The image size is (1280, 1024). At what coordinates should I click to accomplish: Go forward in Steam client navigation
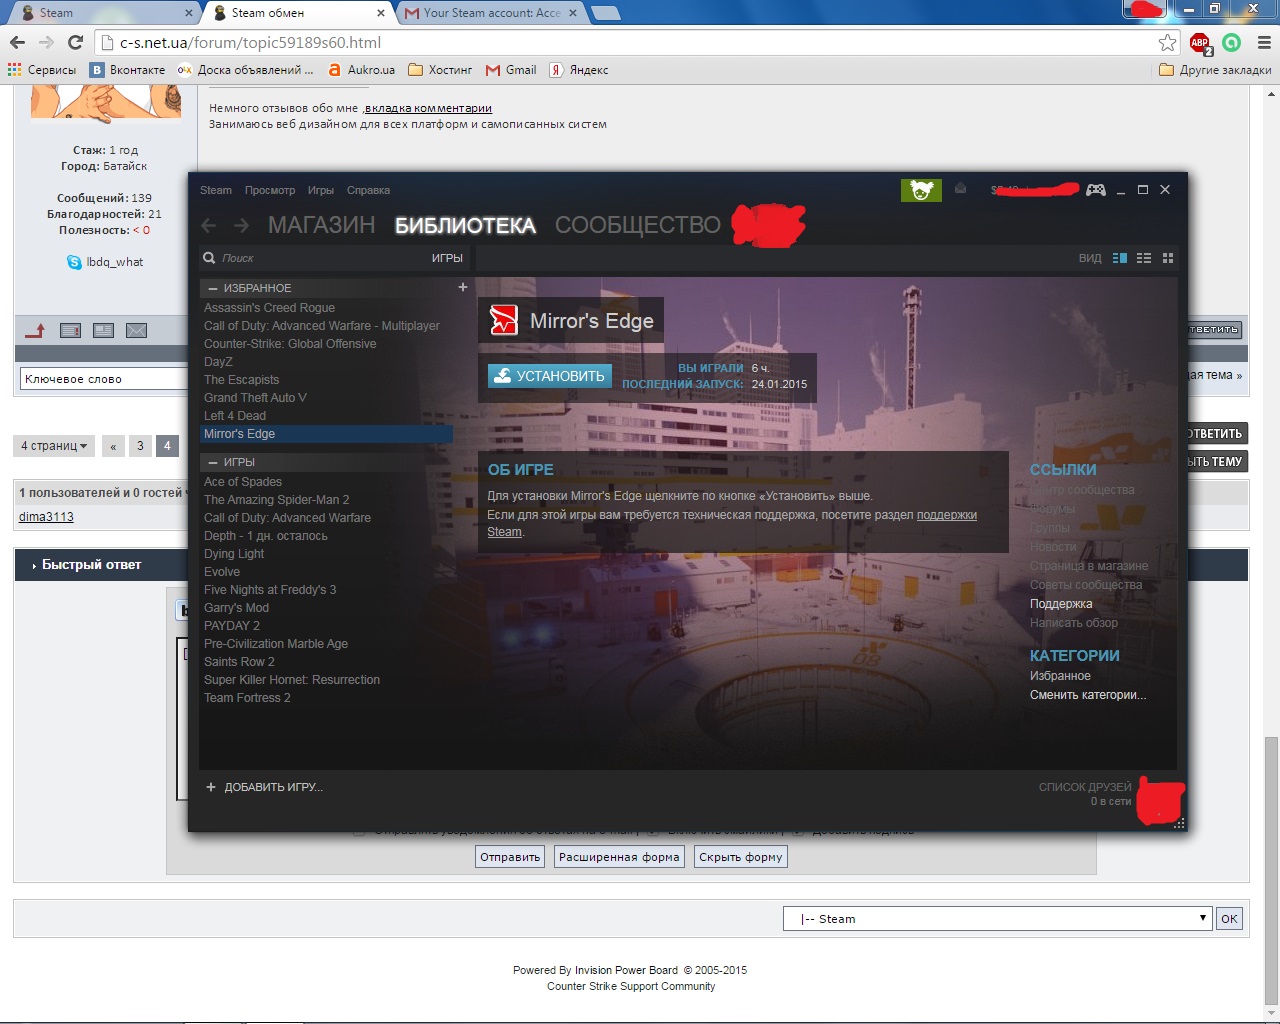point(241,226)
